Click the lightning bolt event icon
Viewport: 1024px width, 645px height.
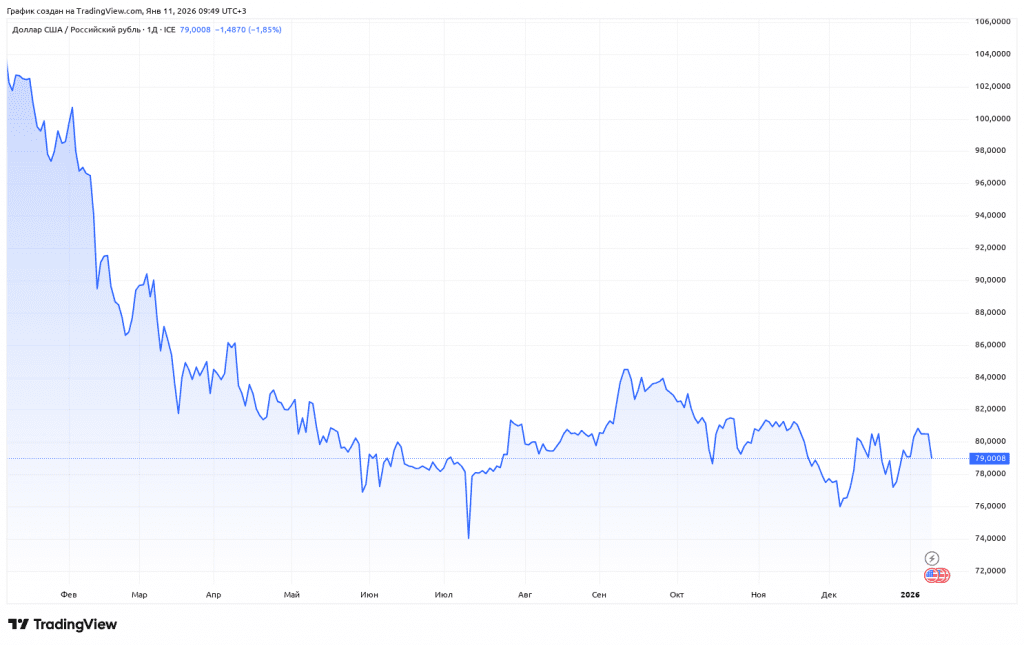[932, 558]
